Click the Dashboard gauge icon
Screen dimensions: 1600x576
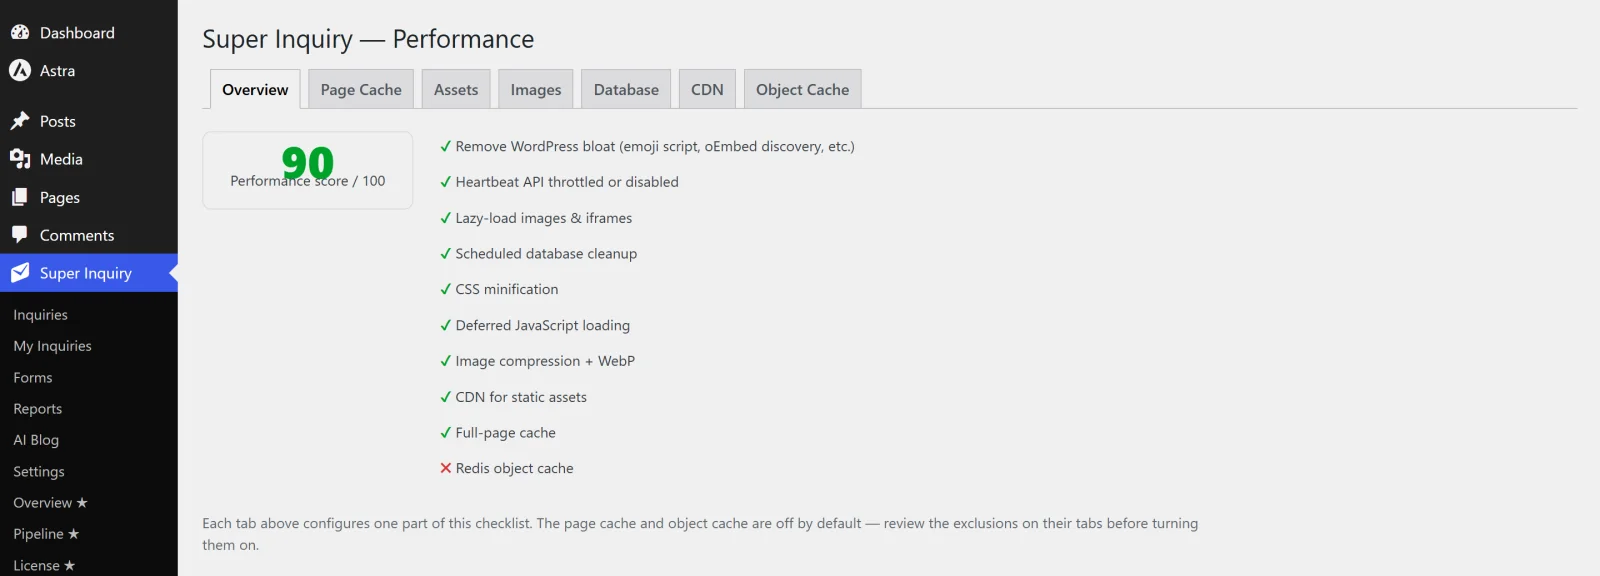click(x=20, y=33)
